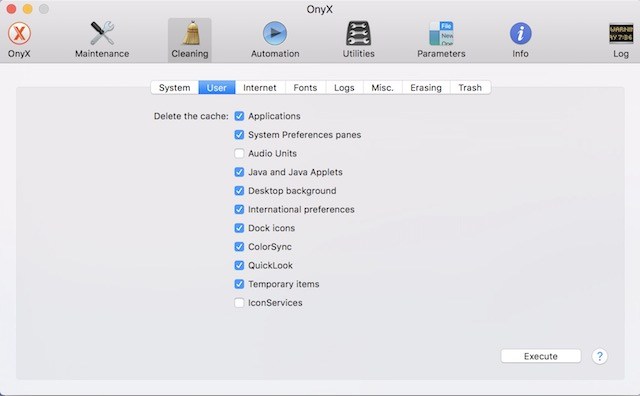This screenshot has width=640, height=396.
Task: Open the Parameters icon
Action: coord(441,33)
